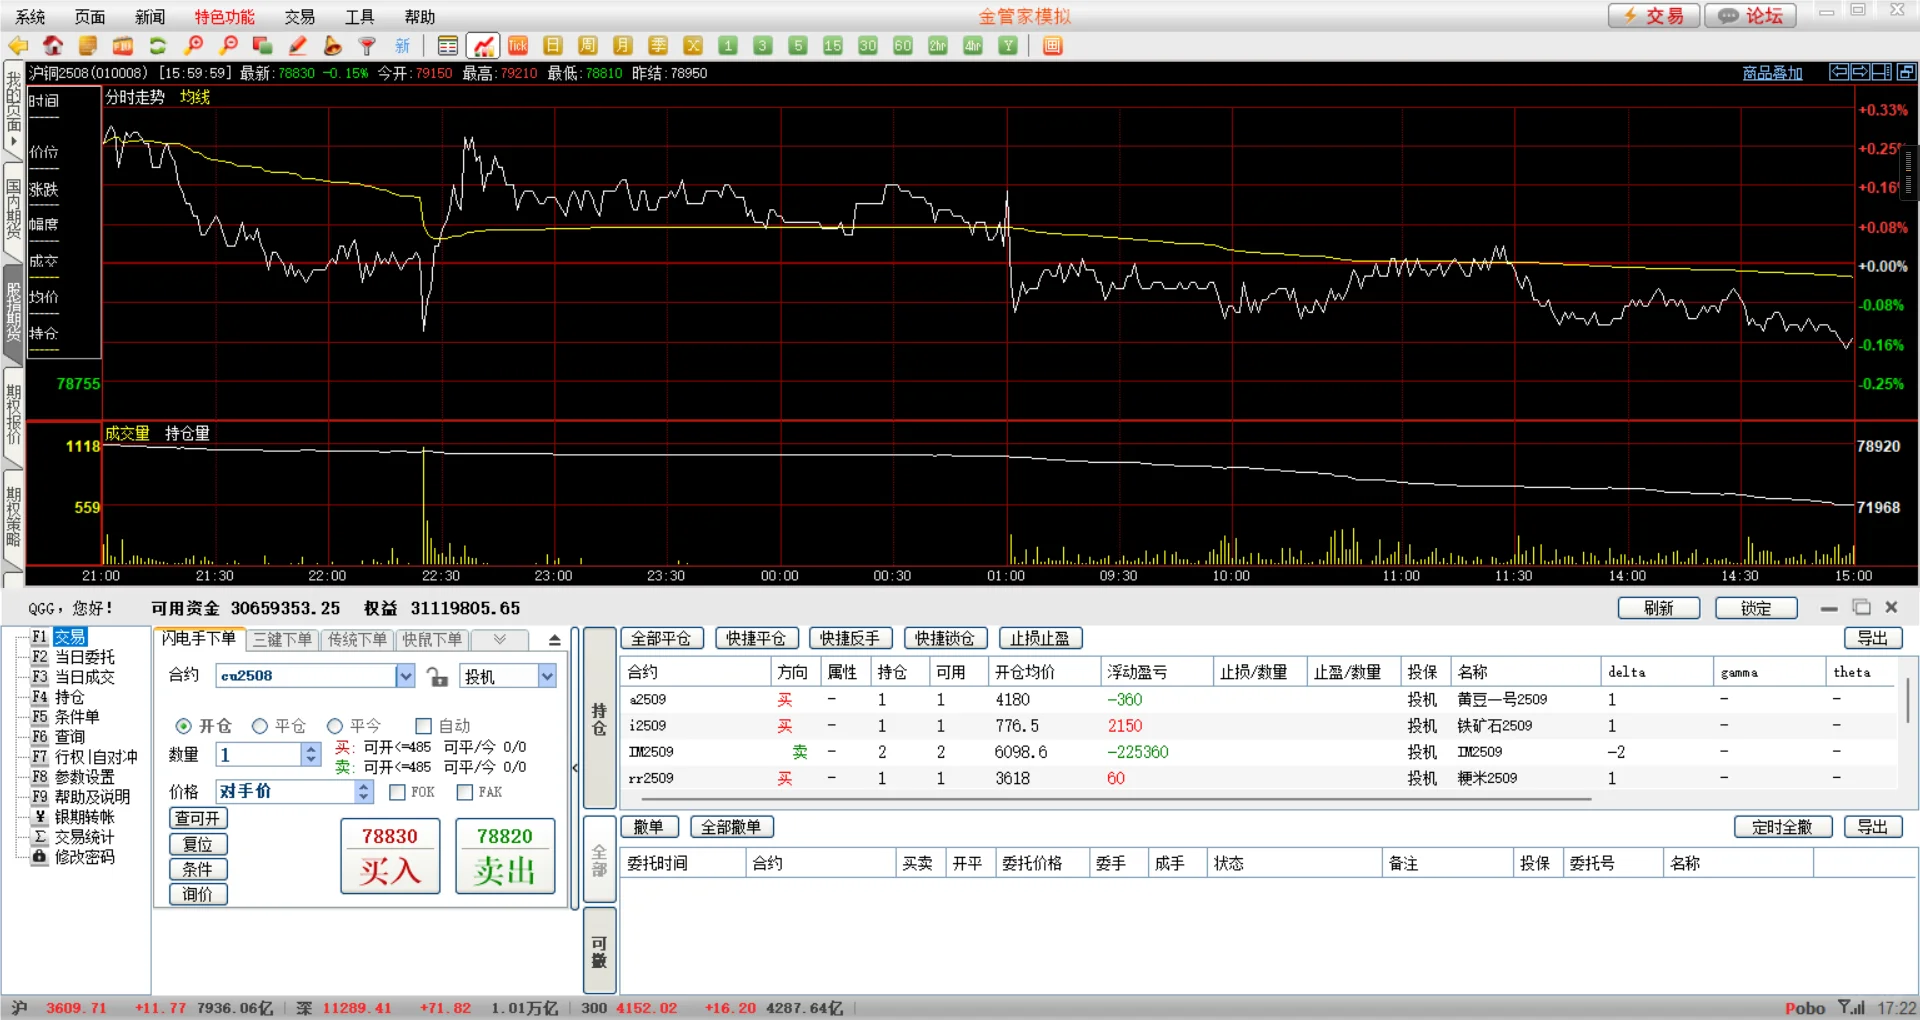1920x1020 pixels.
Task: Click the 快捷反手 button
Action: (850, 638)
